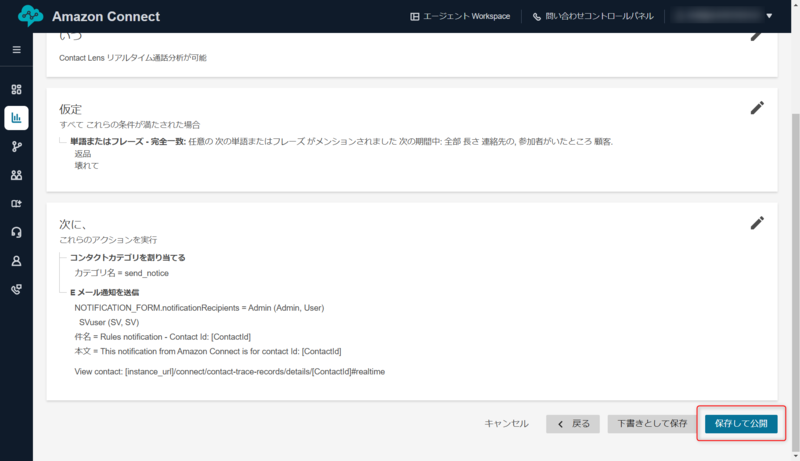Select the NOTIFICATION_FORM.notificationRecipients line
The height and width of the screenshot is (461, 800).
point(199,308)
